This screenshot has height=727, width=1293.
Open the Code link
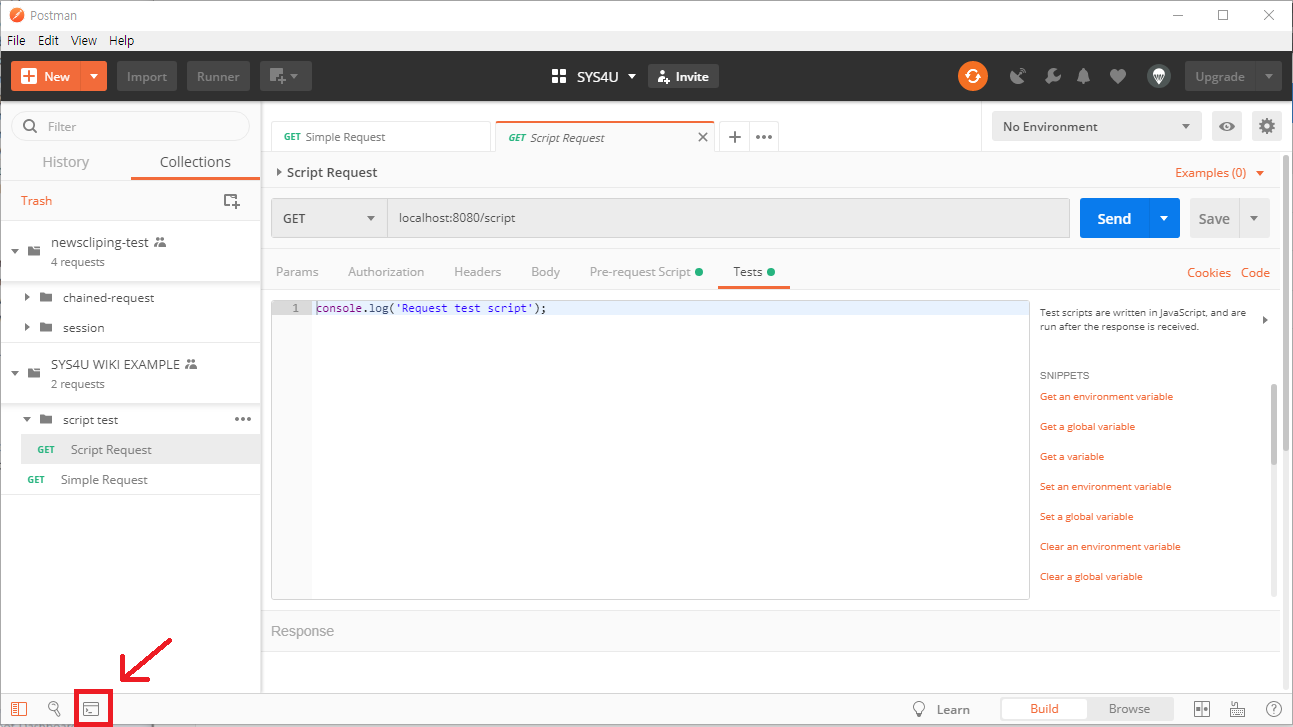[1255, 272]
